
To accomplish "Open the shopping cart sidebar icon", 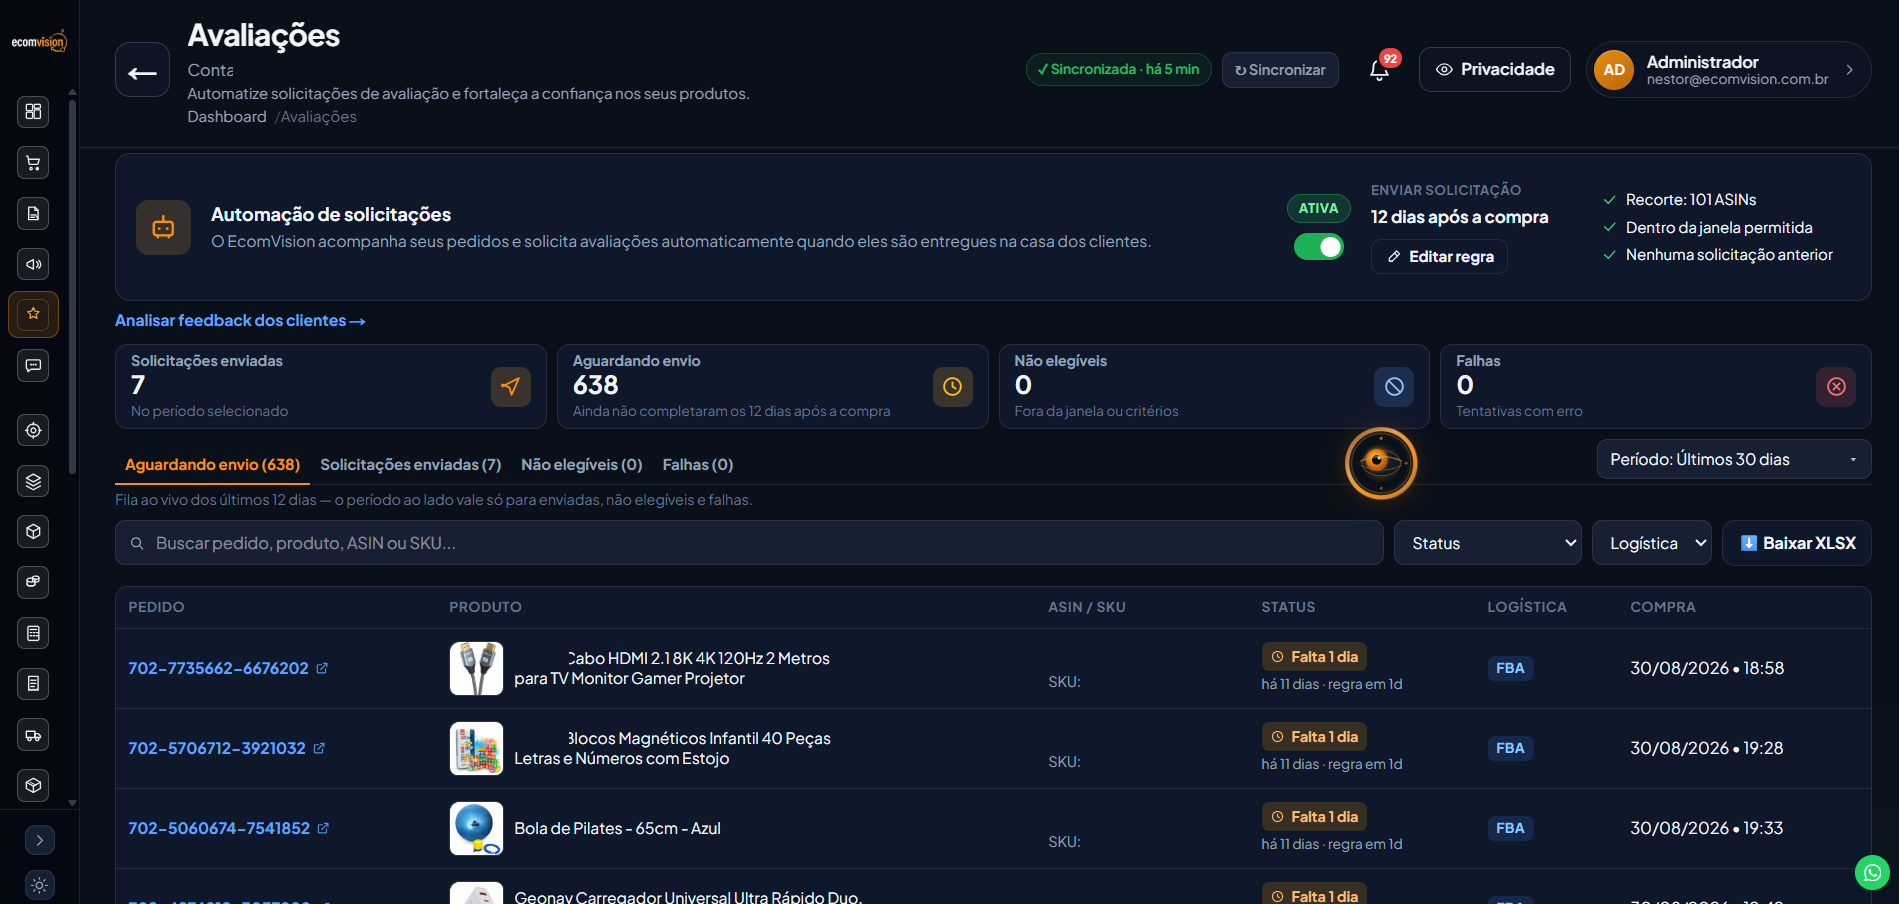I will coord(33,162).
